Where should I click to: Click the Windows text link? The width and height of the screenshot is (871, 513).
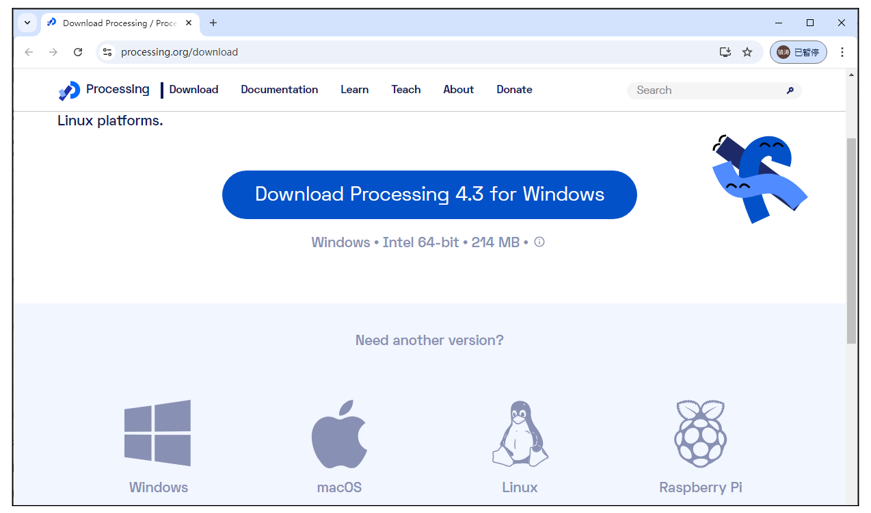click(158, 487)
